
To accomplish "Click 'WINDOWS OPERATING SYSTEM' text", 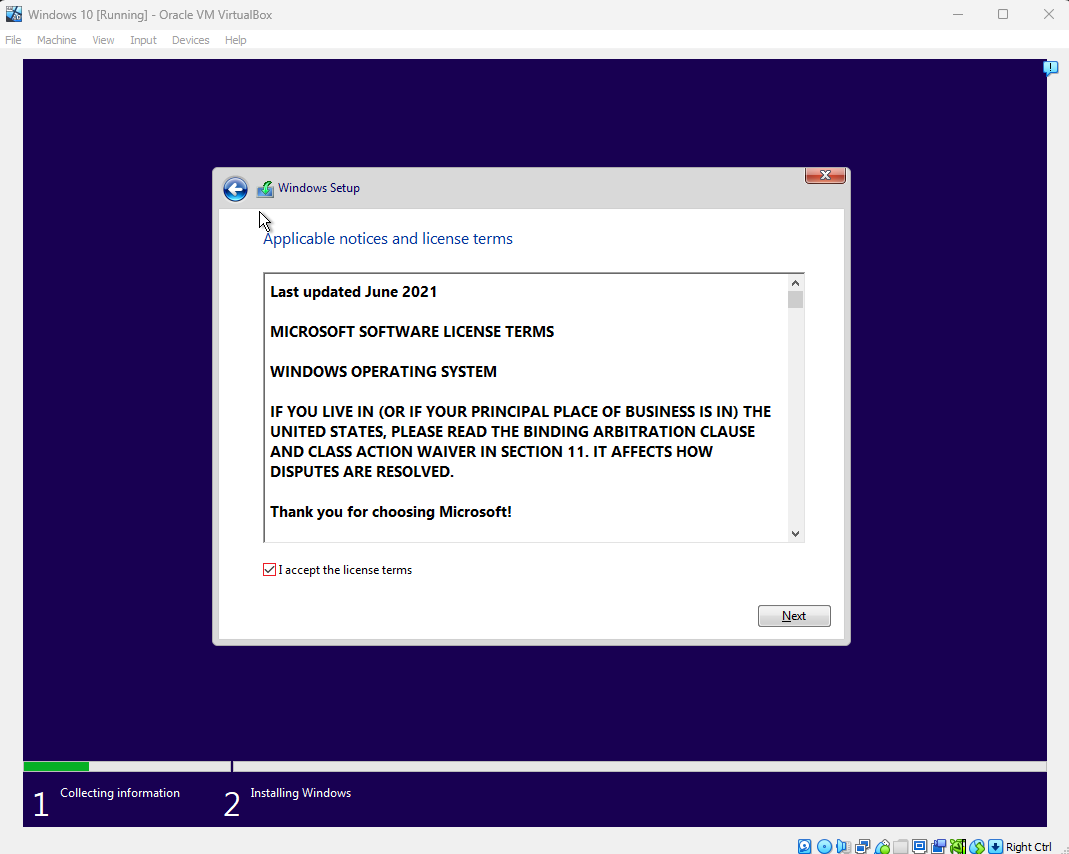I will point(383,371).
